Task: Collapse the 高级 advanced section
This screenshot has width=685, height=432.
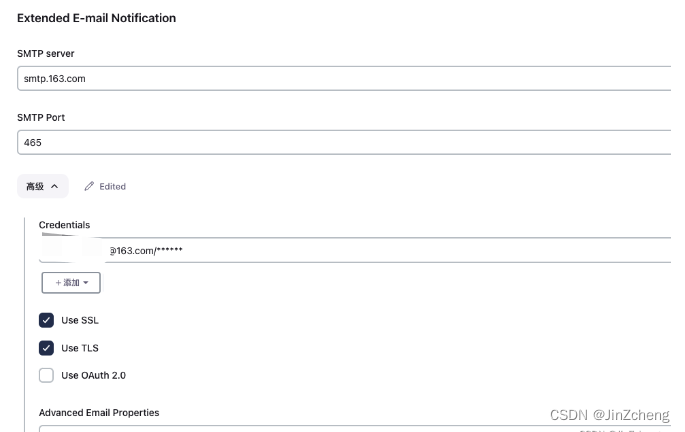Action: click(x=43, y=187)
